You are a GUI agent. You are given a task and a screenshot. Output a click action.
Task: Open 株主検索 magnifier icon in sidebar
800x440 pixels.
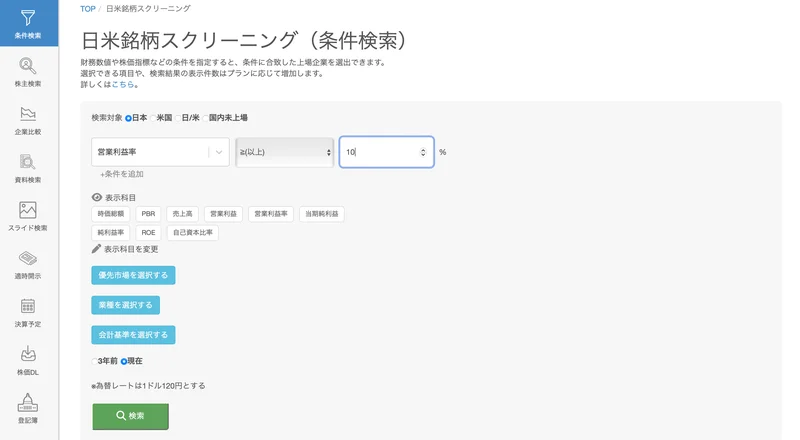tap(28, 66)
